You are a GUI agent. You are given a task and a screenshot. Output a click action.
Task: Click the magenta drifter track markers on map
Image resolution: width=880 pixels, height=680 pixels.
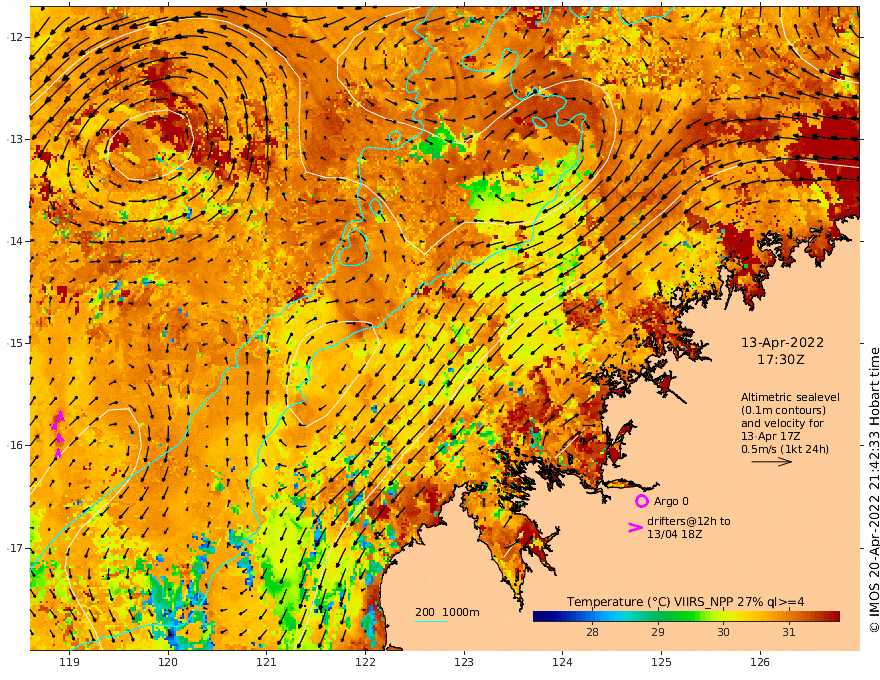point(58,434)
